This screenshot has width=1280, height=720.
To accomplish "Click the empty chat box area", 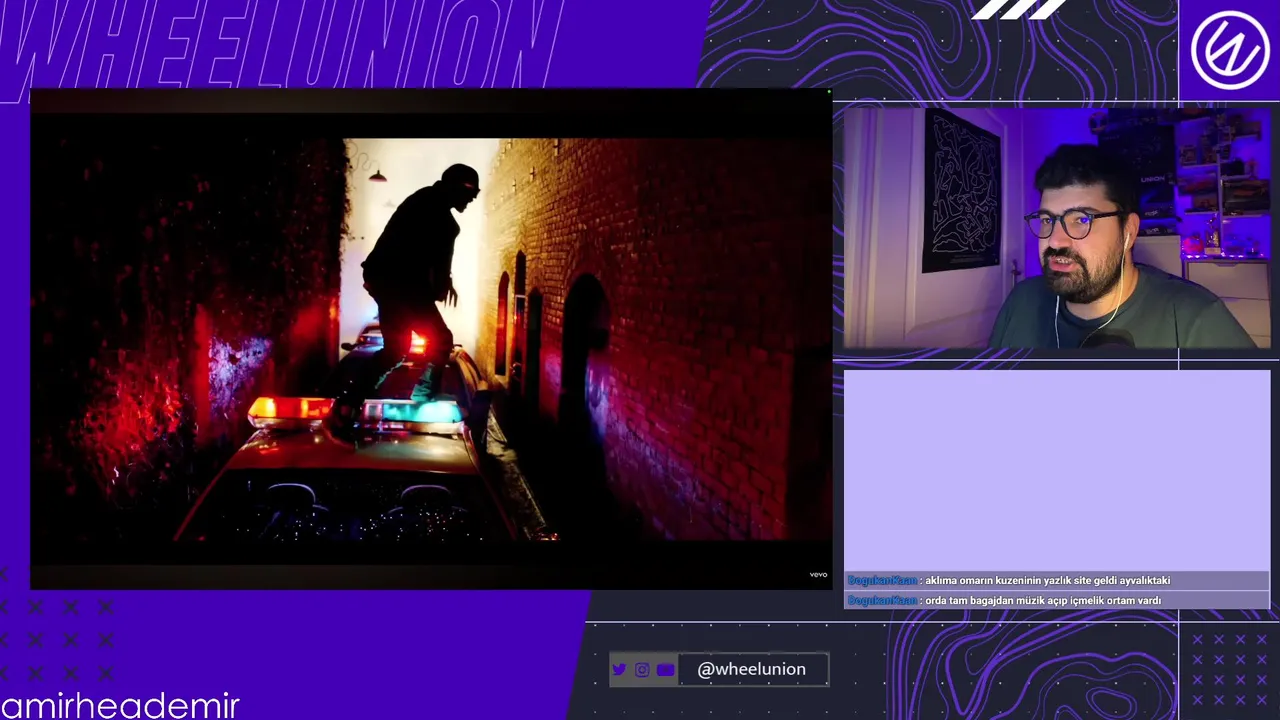I will coord(1057,470).
